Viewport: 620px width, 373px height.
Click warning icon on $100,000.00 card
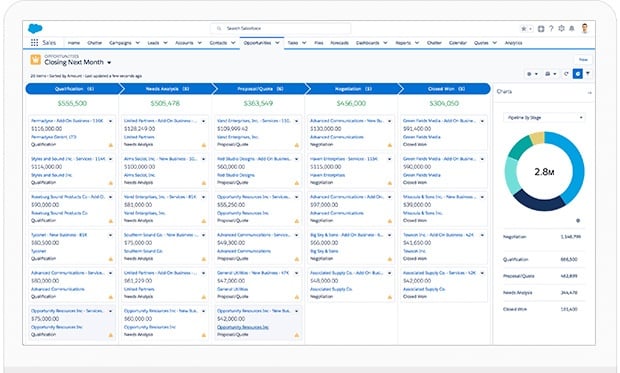pos(204,183)
